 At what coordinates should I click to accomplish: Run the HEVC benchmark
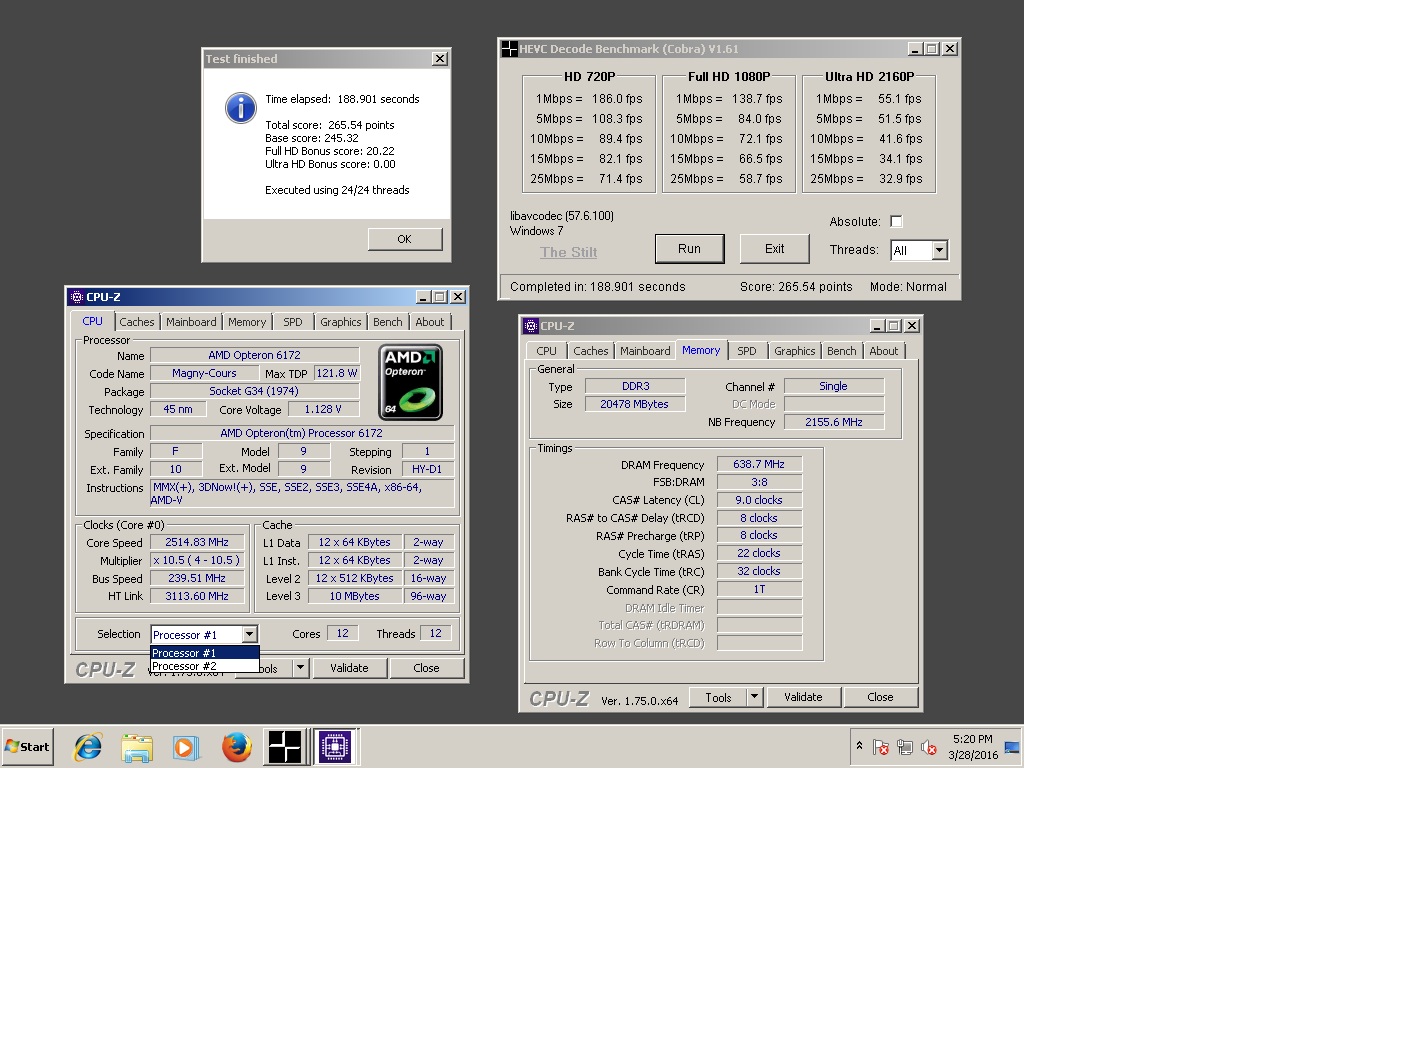coord(689,249)
